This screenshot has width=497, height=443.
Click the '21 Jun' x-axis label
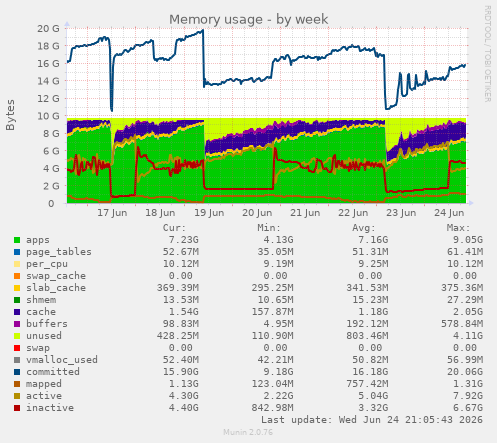tap(305, 213)
